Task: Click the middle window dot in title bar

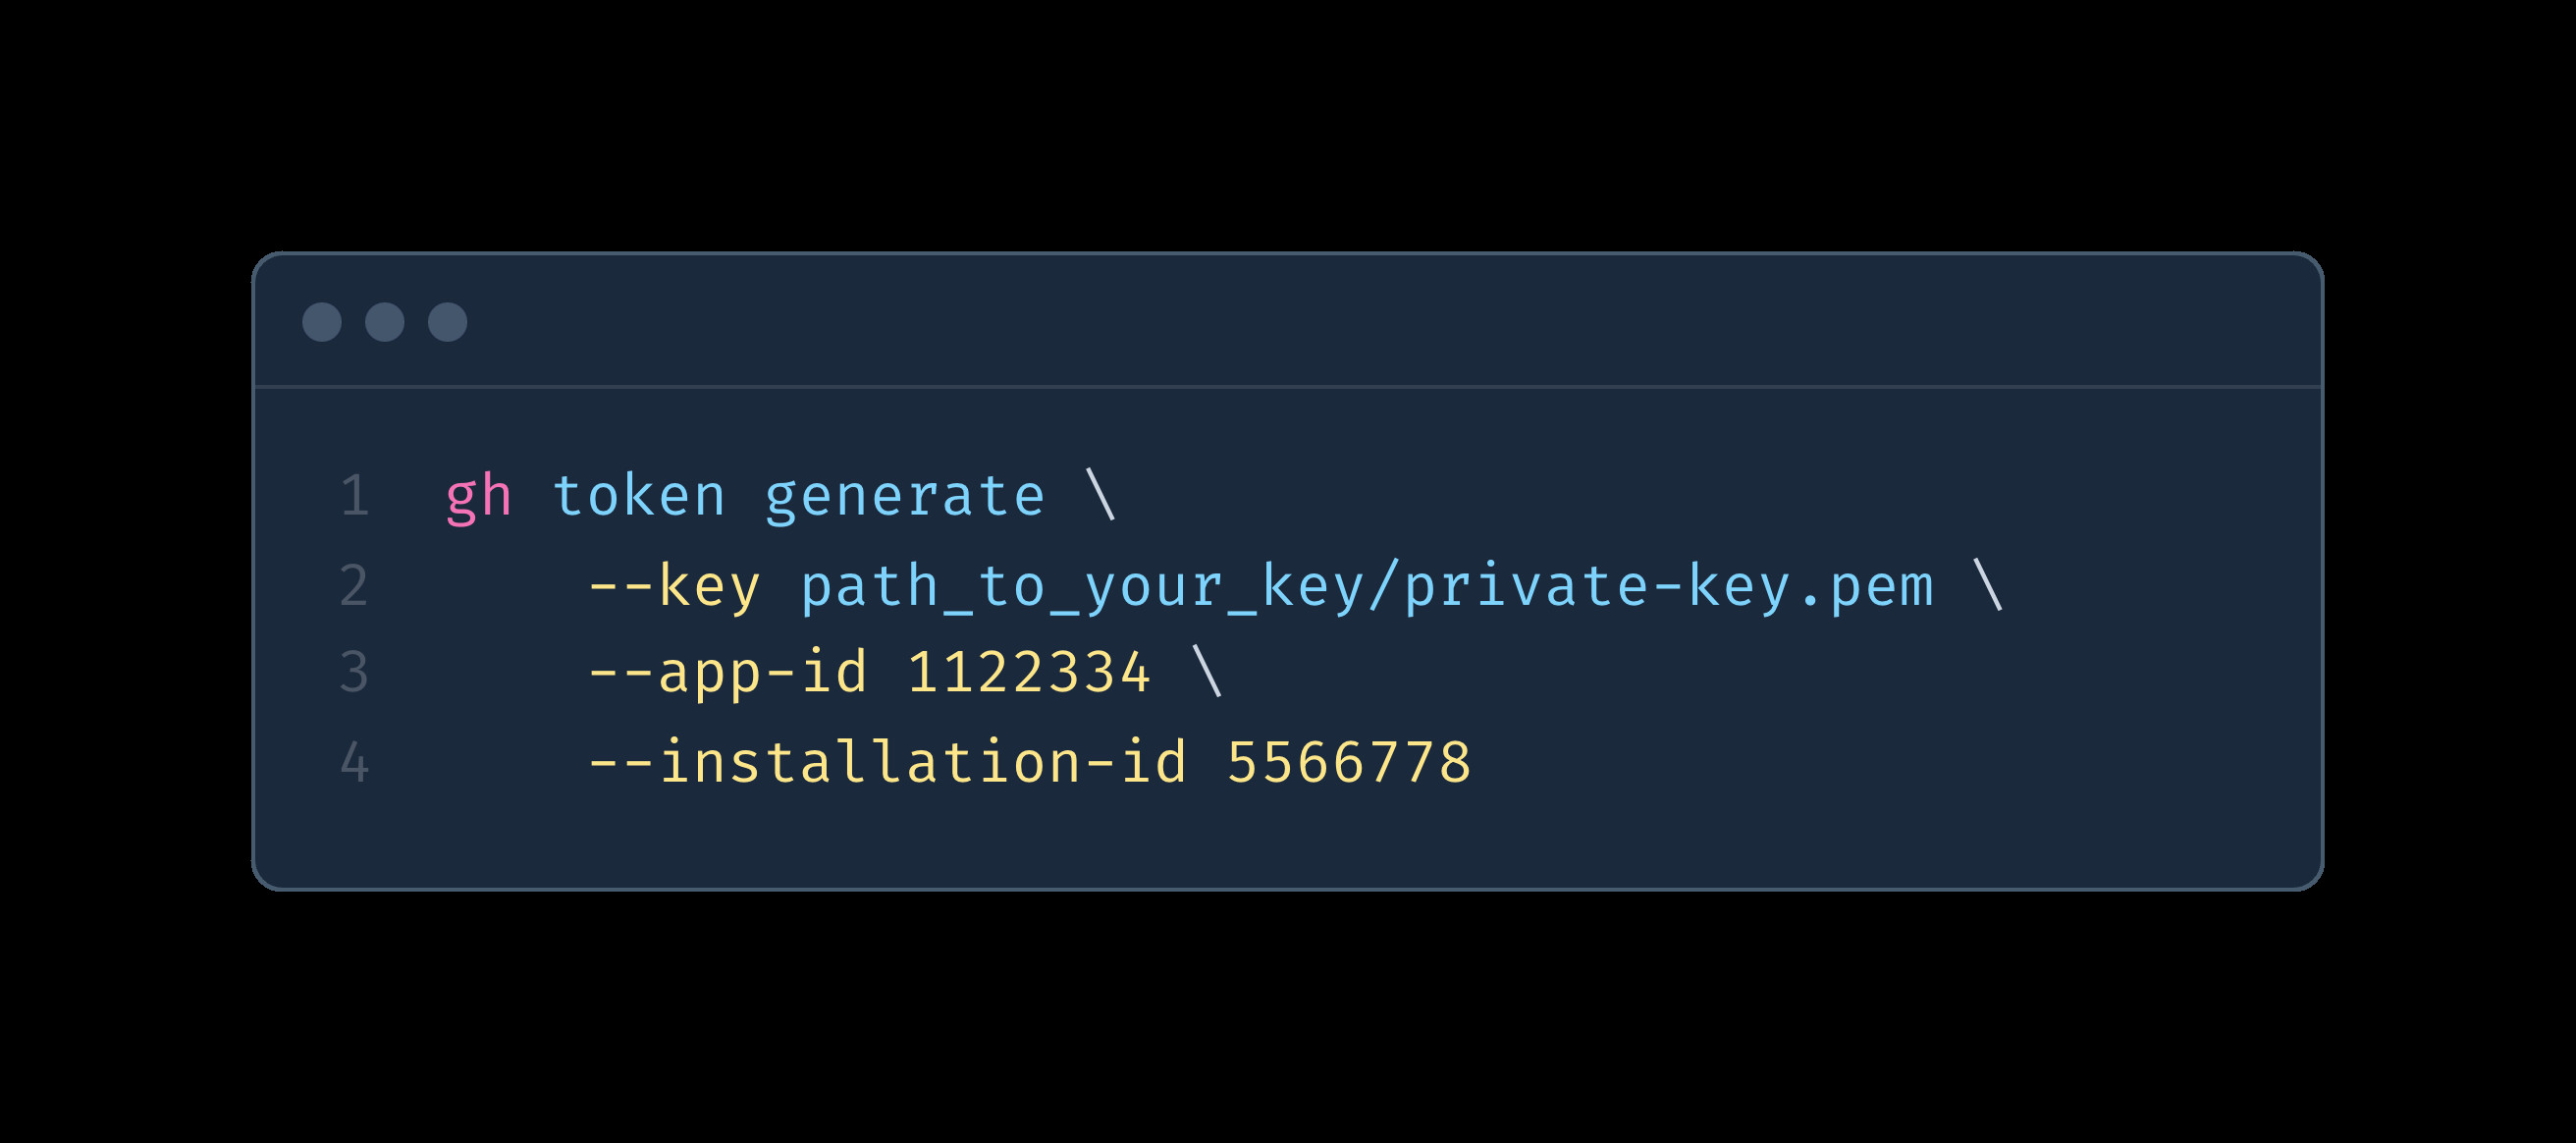Action: [x=385, y=322]
